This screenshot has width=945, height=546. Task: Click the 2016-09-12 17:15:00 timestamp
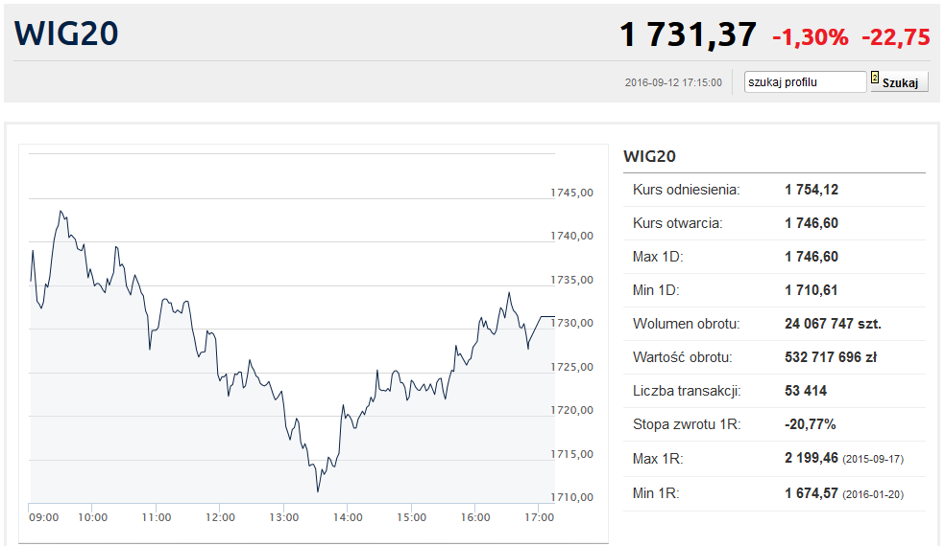(x=673, y=83)
